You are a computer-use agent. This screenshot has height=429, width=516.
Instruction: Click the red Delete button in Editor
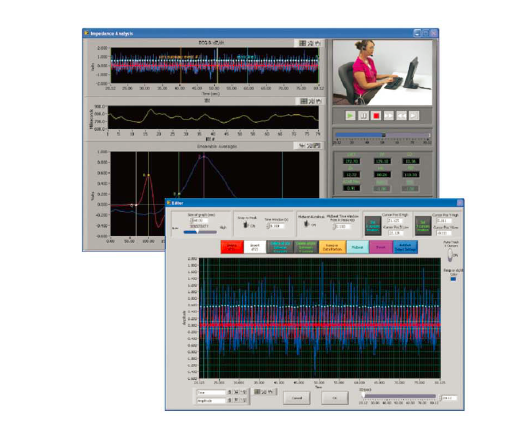pyautogui.click(x=232, y=247)
